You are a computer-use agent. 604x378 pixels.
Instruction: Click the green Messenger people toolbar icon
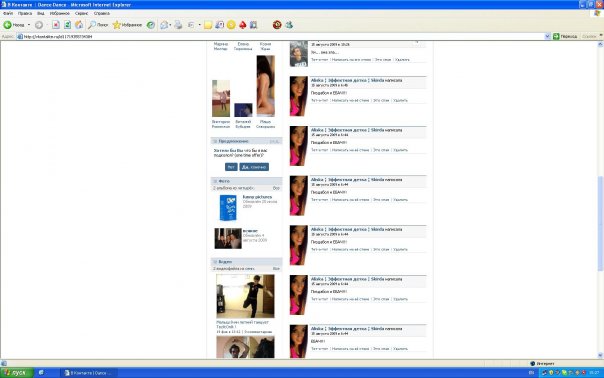click(289, 25)
